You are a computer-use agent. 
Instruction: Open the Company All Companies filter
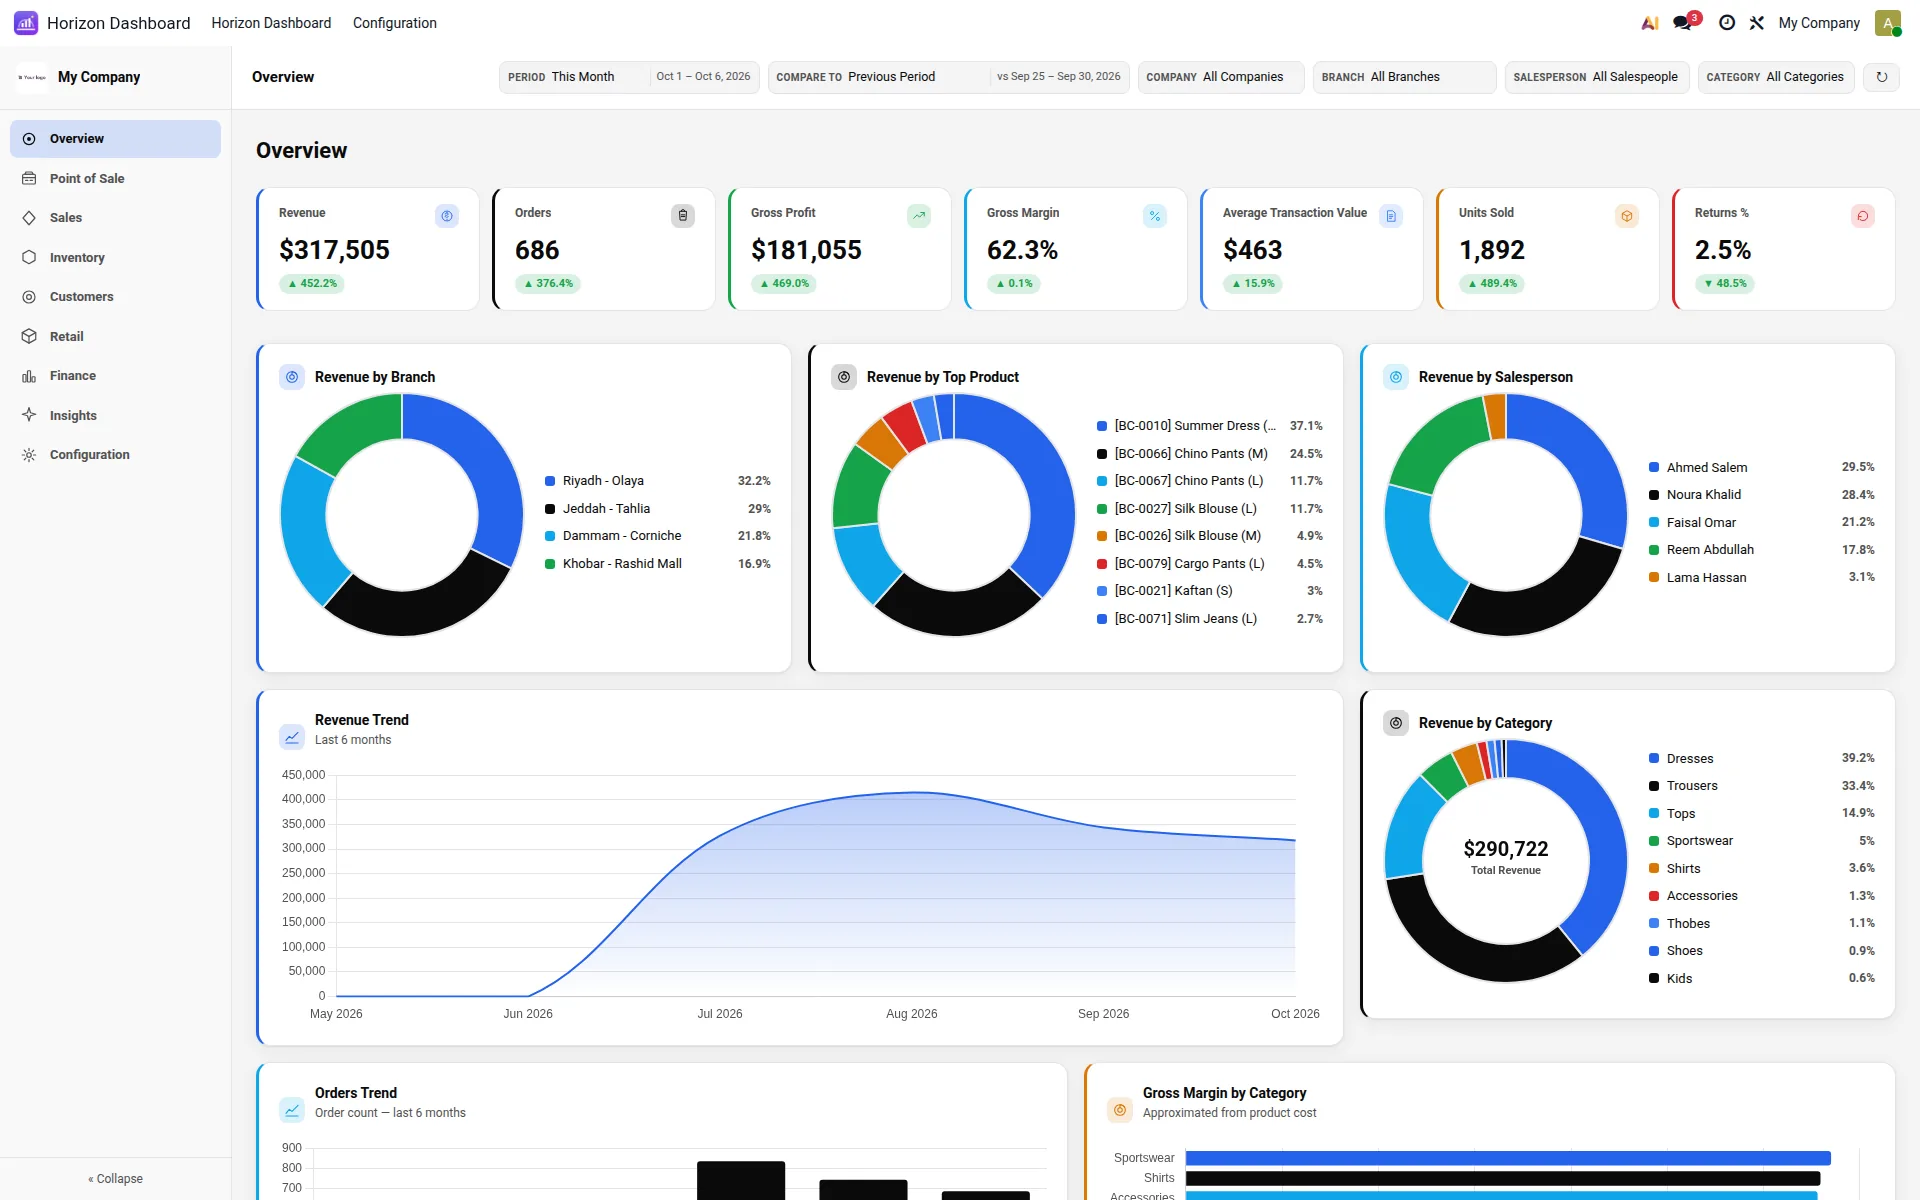pos(1221,77)
